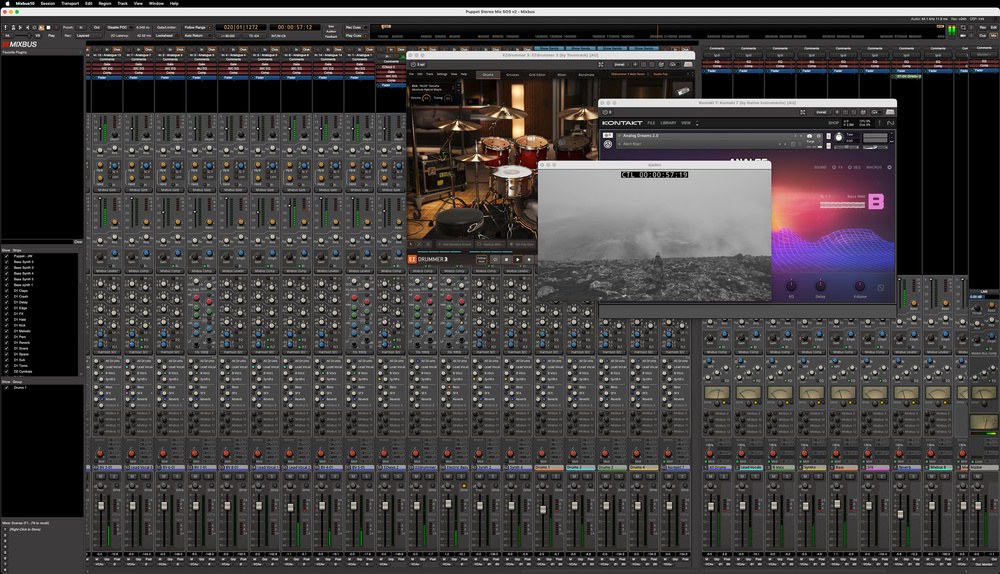Click the Kontakt camera snapshot icon
The image size is (1000, 574).
[x=808, y=135]
